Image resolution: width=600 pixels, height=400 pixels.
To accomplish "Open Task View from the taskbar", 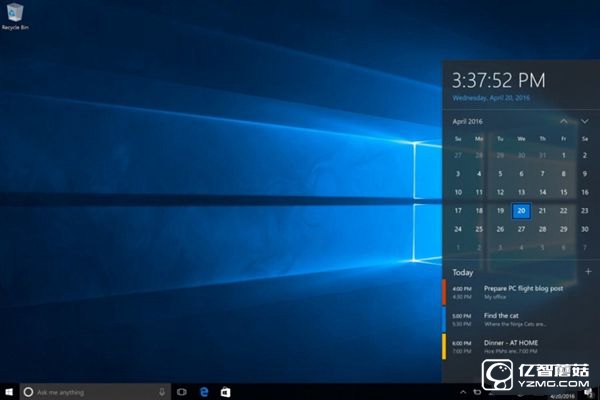I will [x=183, y=392].
